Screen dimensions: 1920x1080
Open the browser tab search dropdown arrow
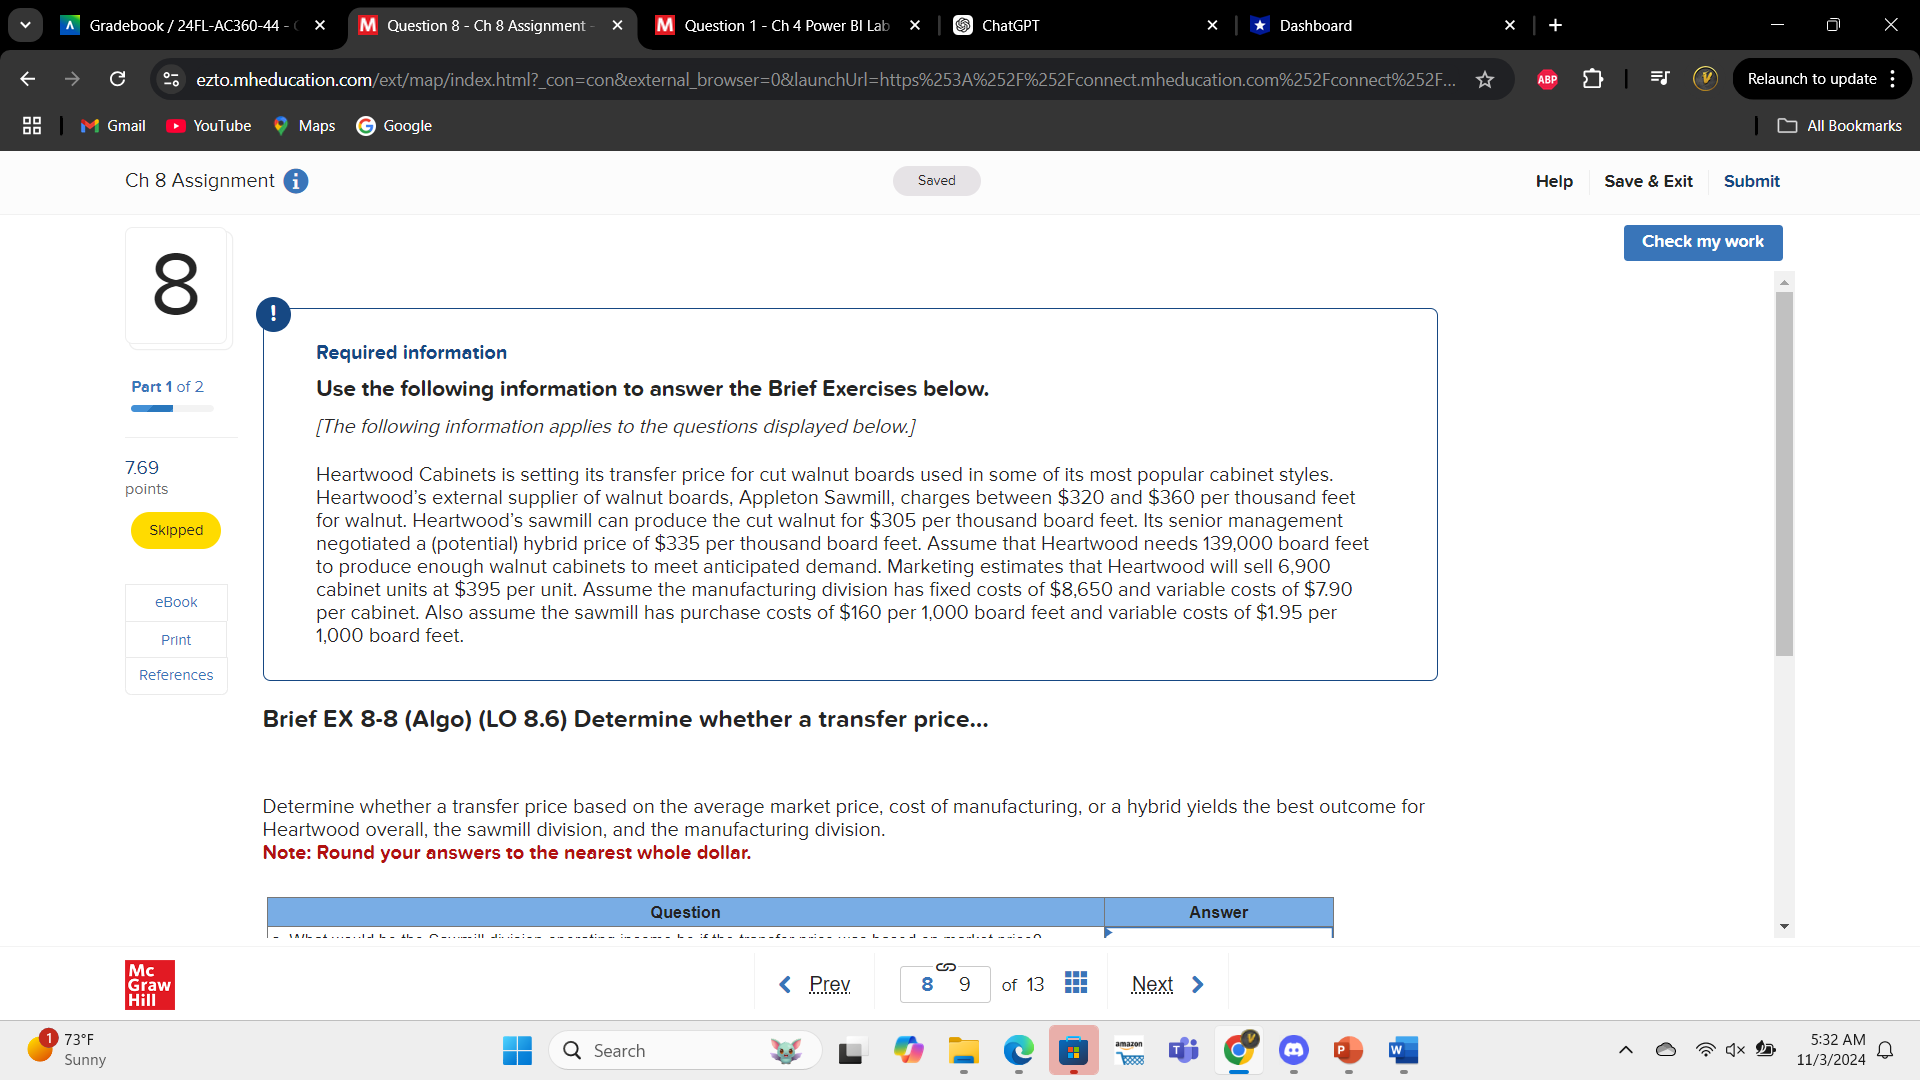(25, 25)
